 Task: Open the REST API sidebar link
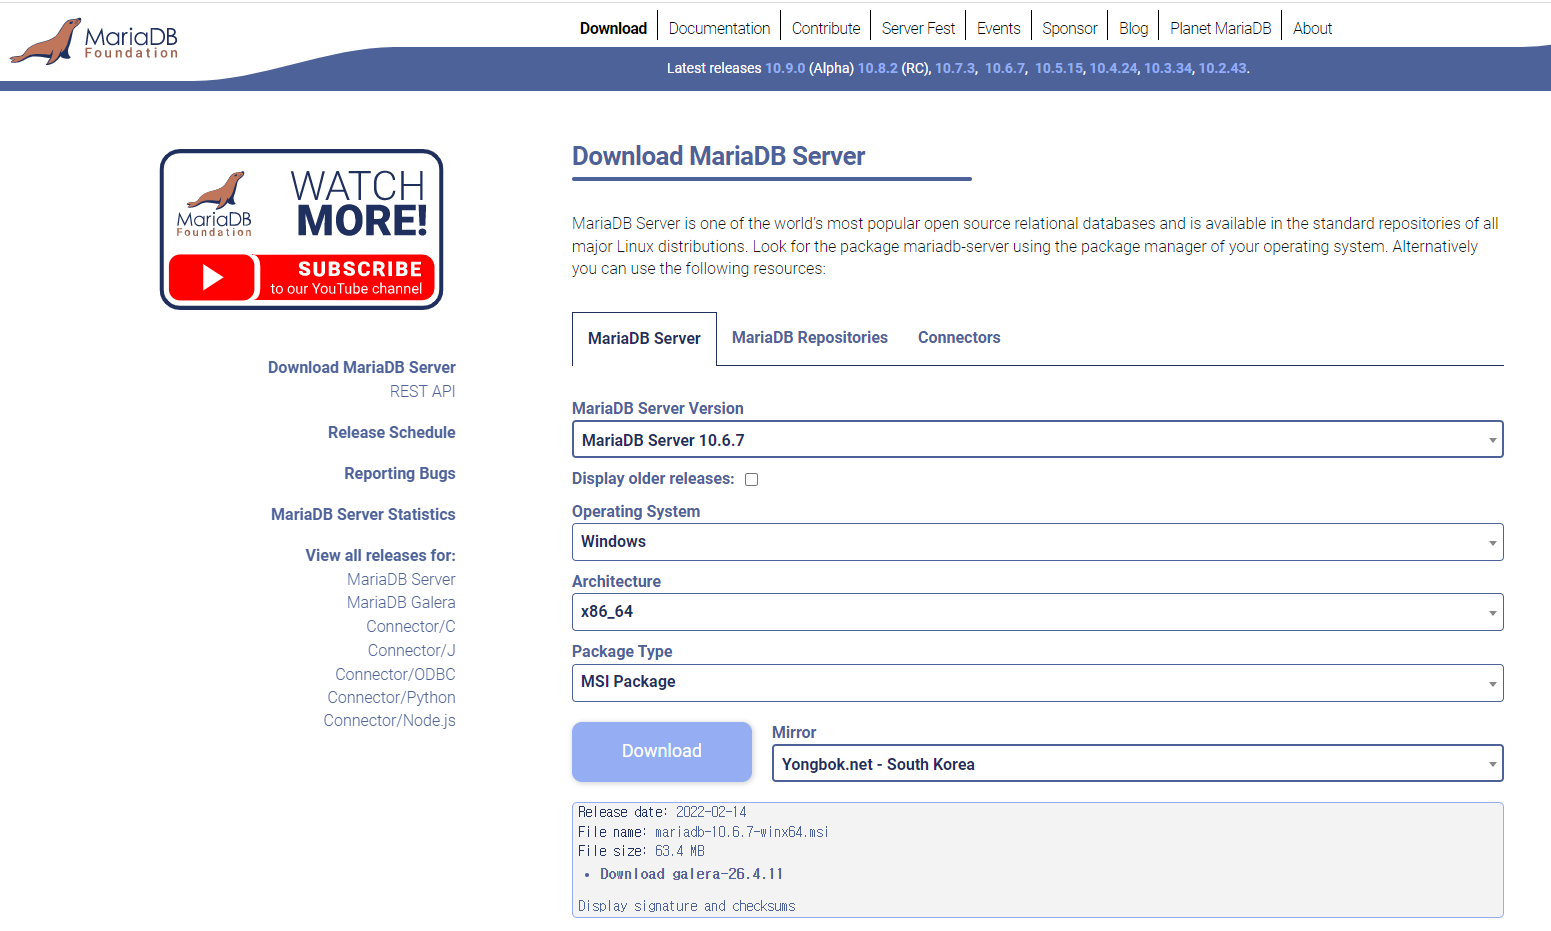coord(422,391)
